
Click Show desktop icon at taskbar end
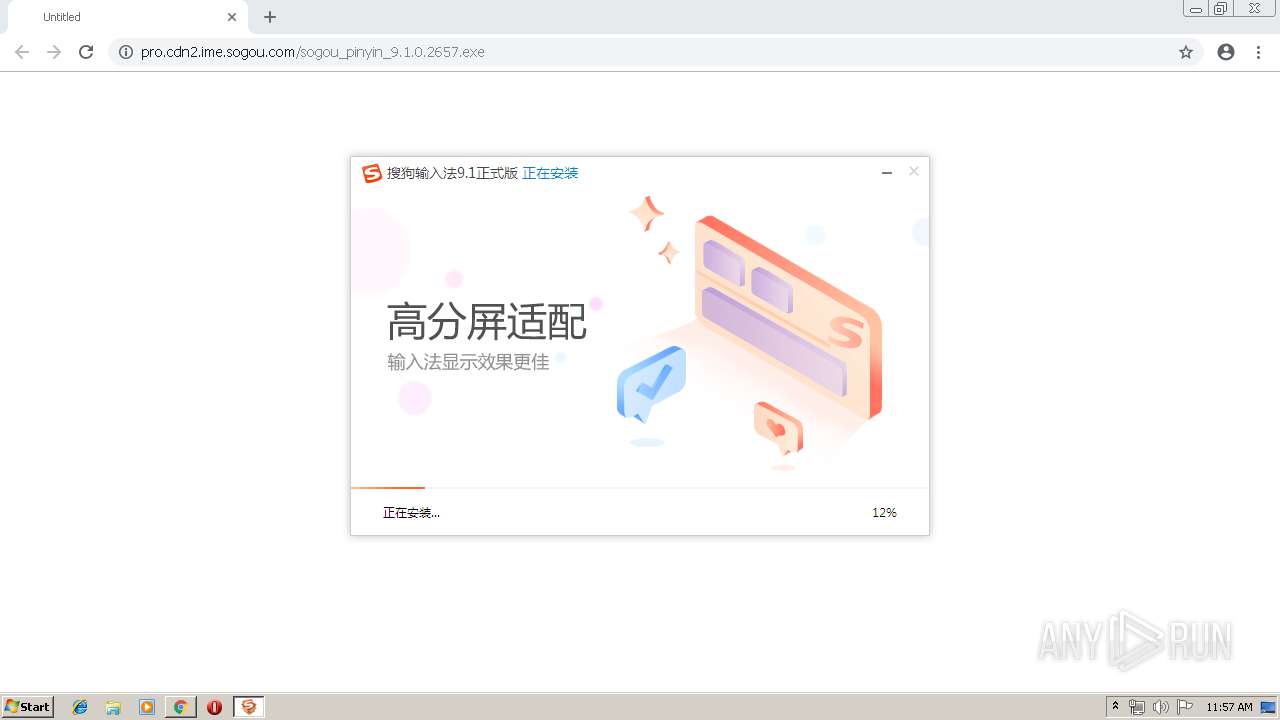pyautogui.click(x=1269, y=707)
